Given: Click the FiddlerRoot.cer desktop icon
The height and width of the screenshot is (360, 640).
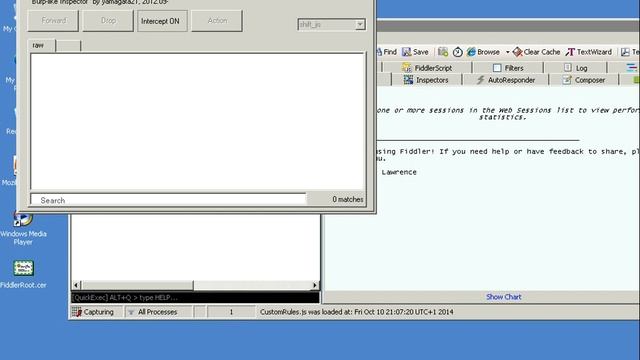Looking at the screenshot, I should (x=23, y=274).
